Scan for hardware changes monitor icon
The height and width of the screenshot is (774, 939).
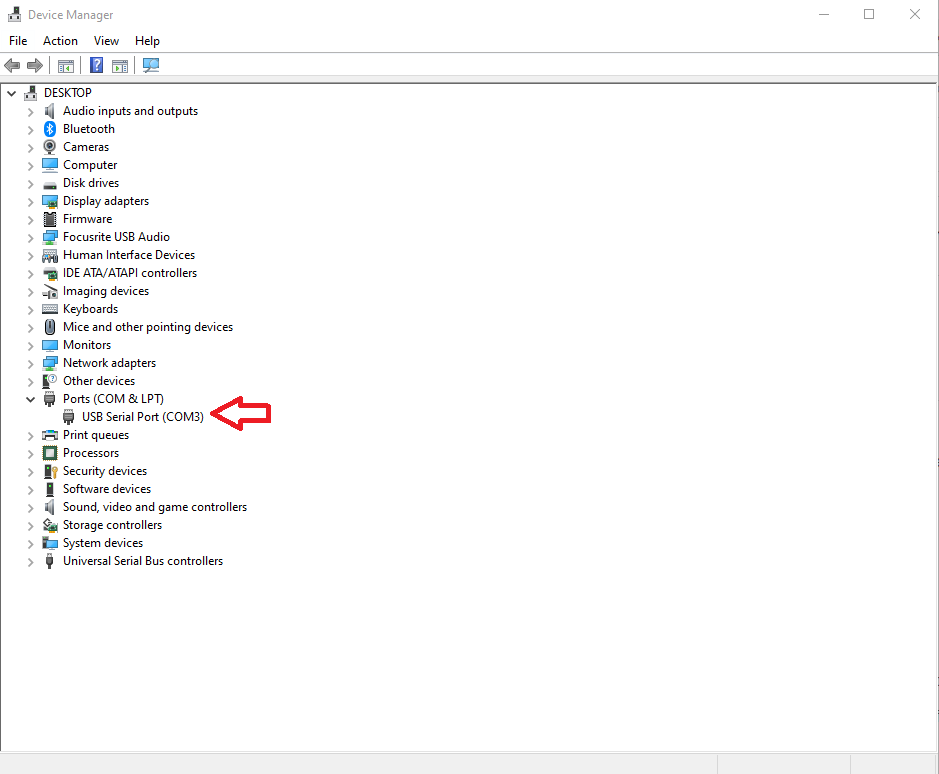click(151, 65)
